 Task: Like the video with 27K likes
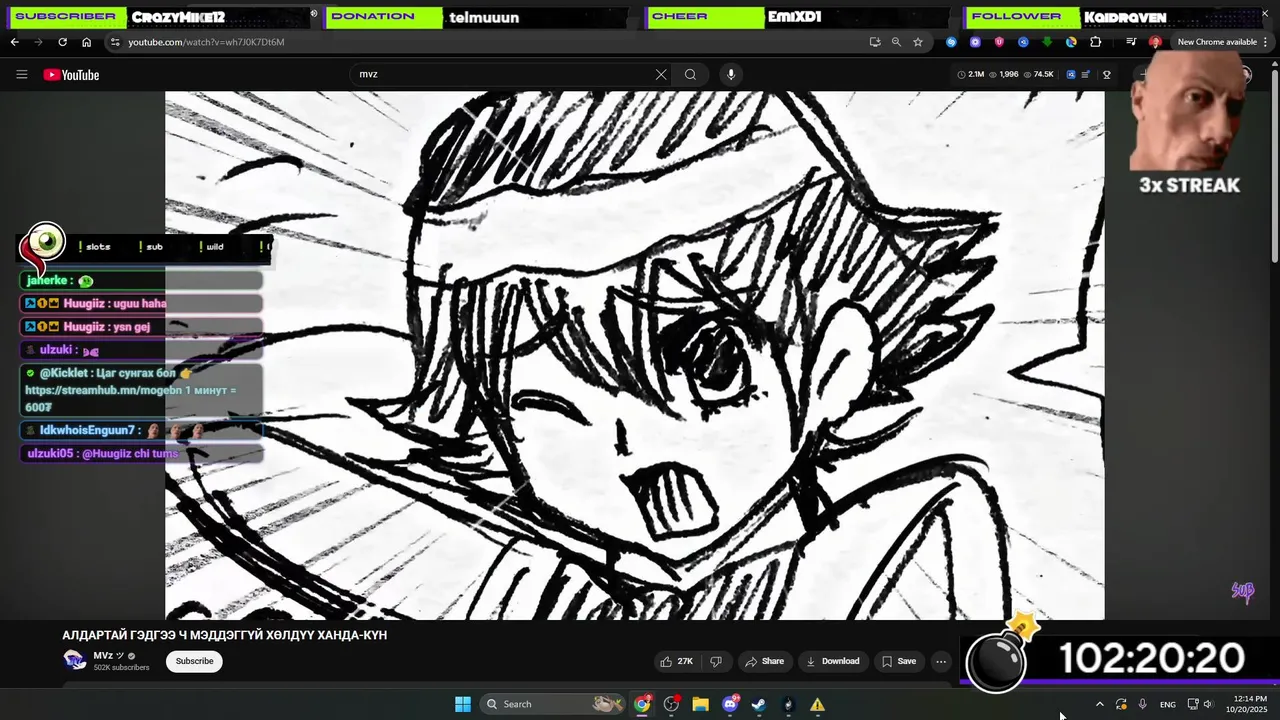point(676,661)
